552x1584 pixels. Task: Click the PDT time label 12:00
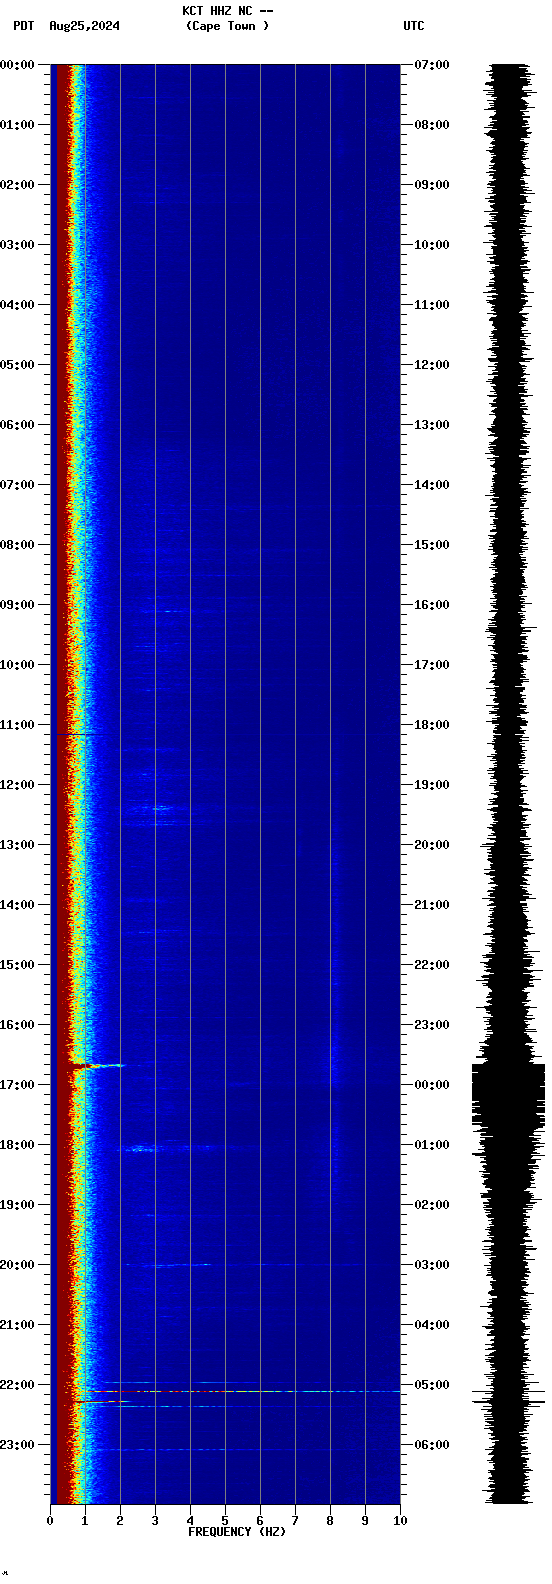pyautogui.click(x=17, y=785)
